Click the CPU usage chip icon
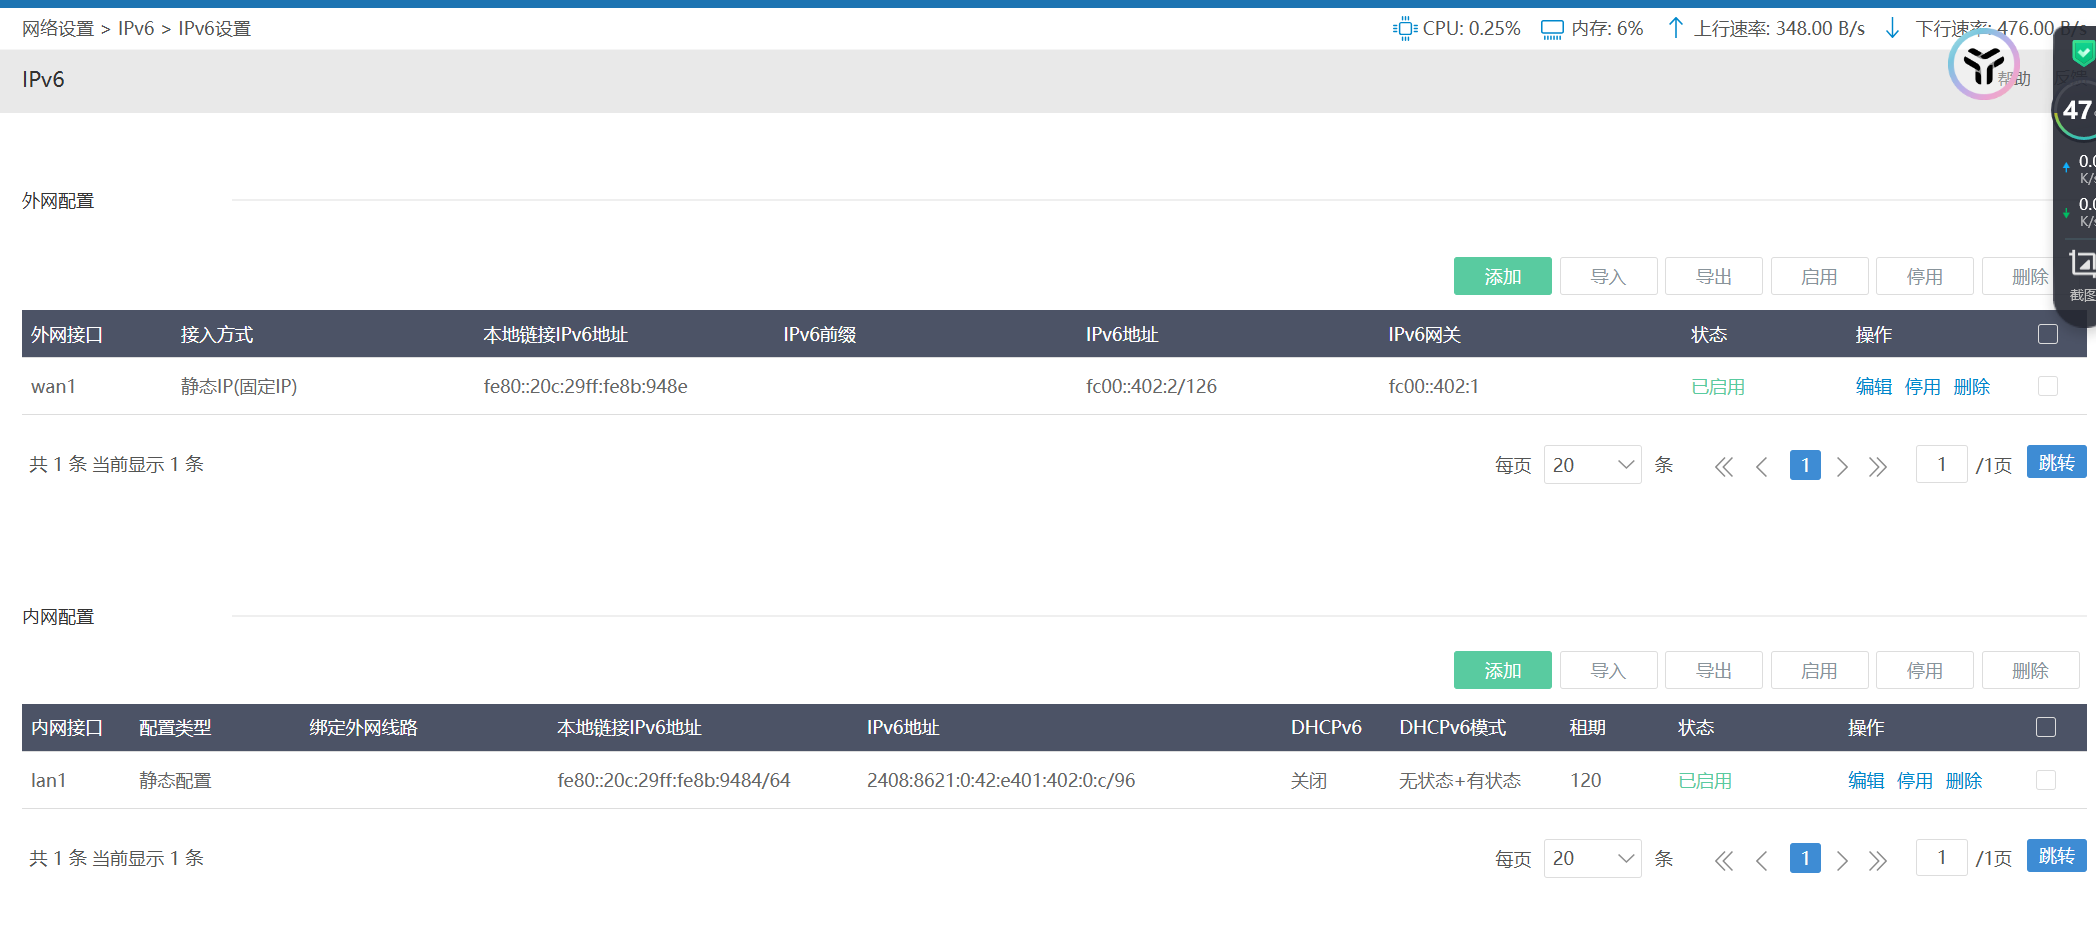 (x=1404, y=29)
